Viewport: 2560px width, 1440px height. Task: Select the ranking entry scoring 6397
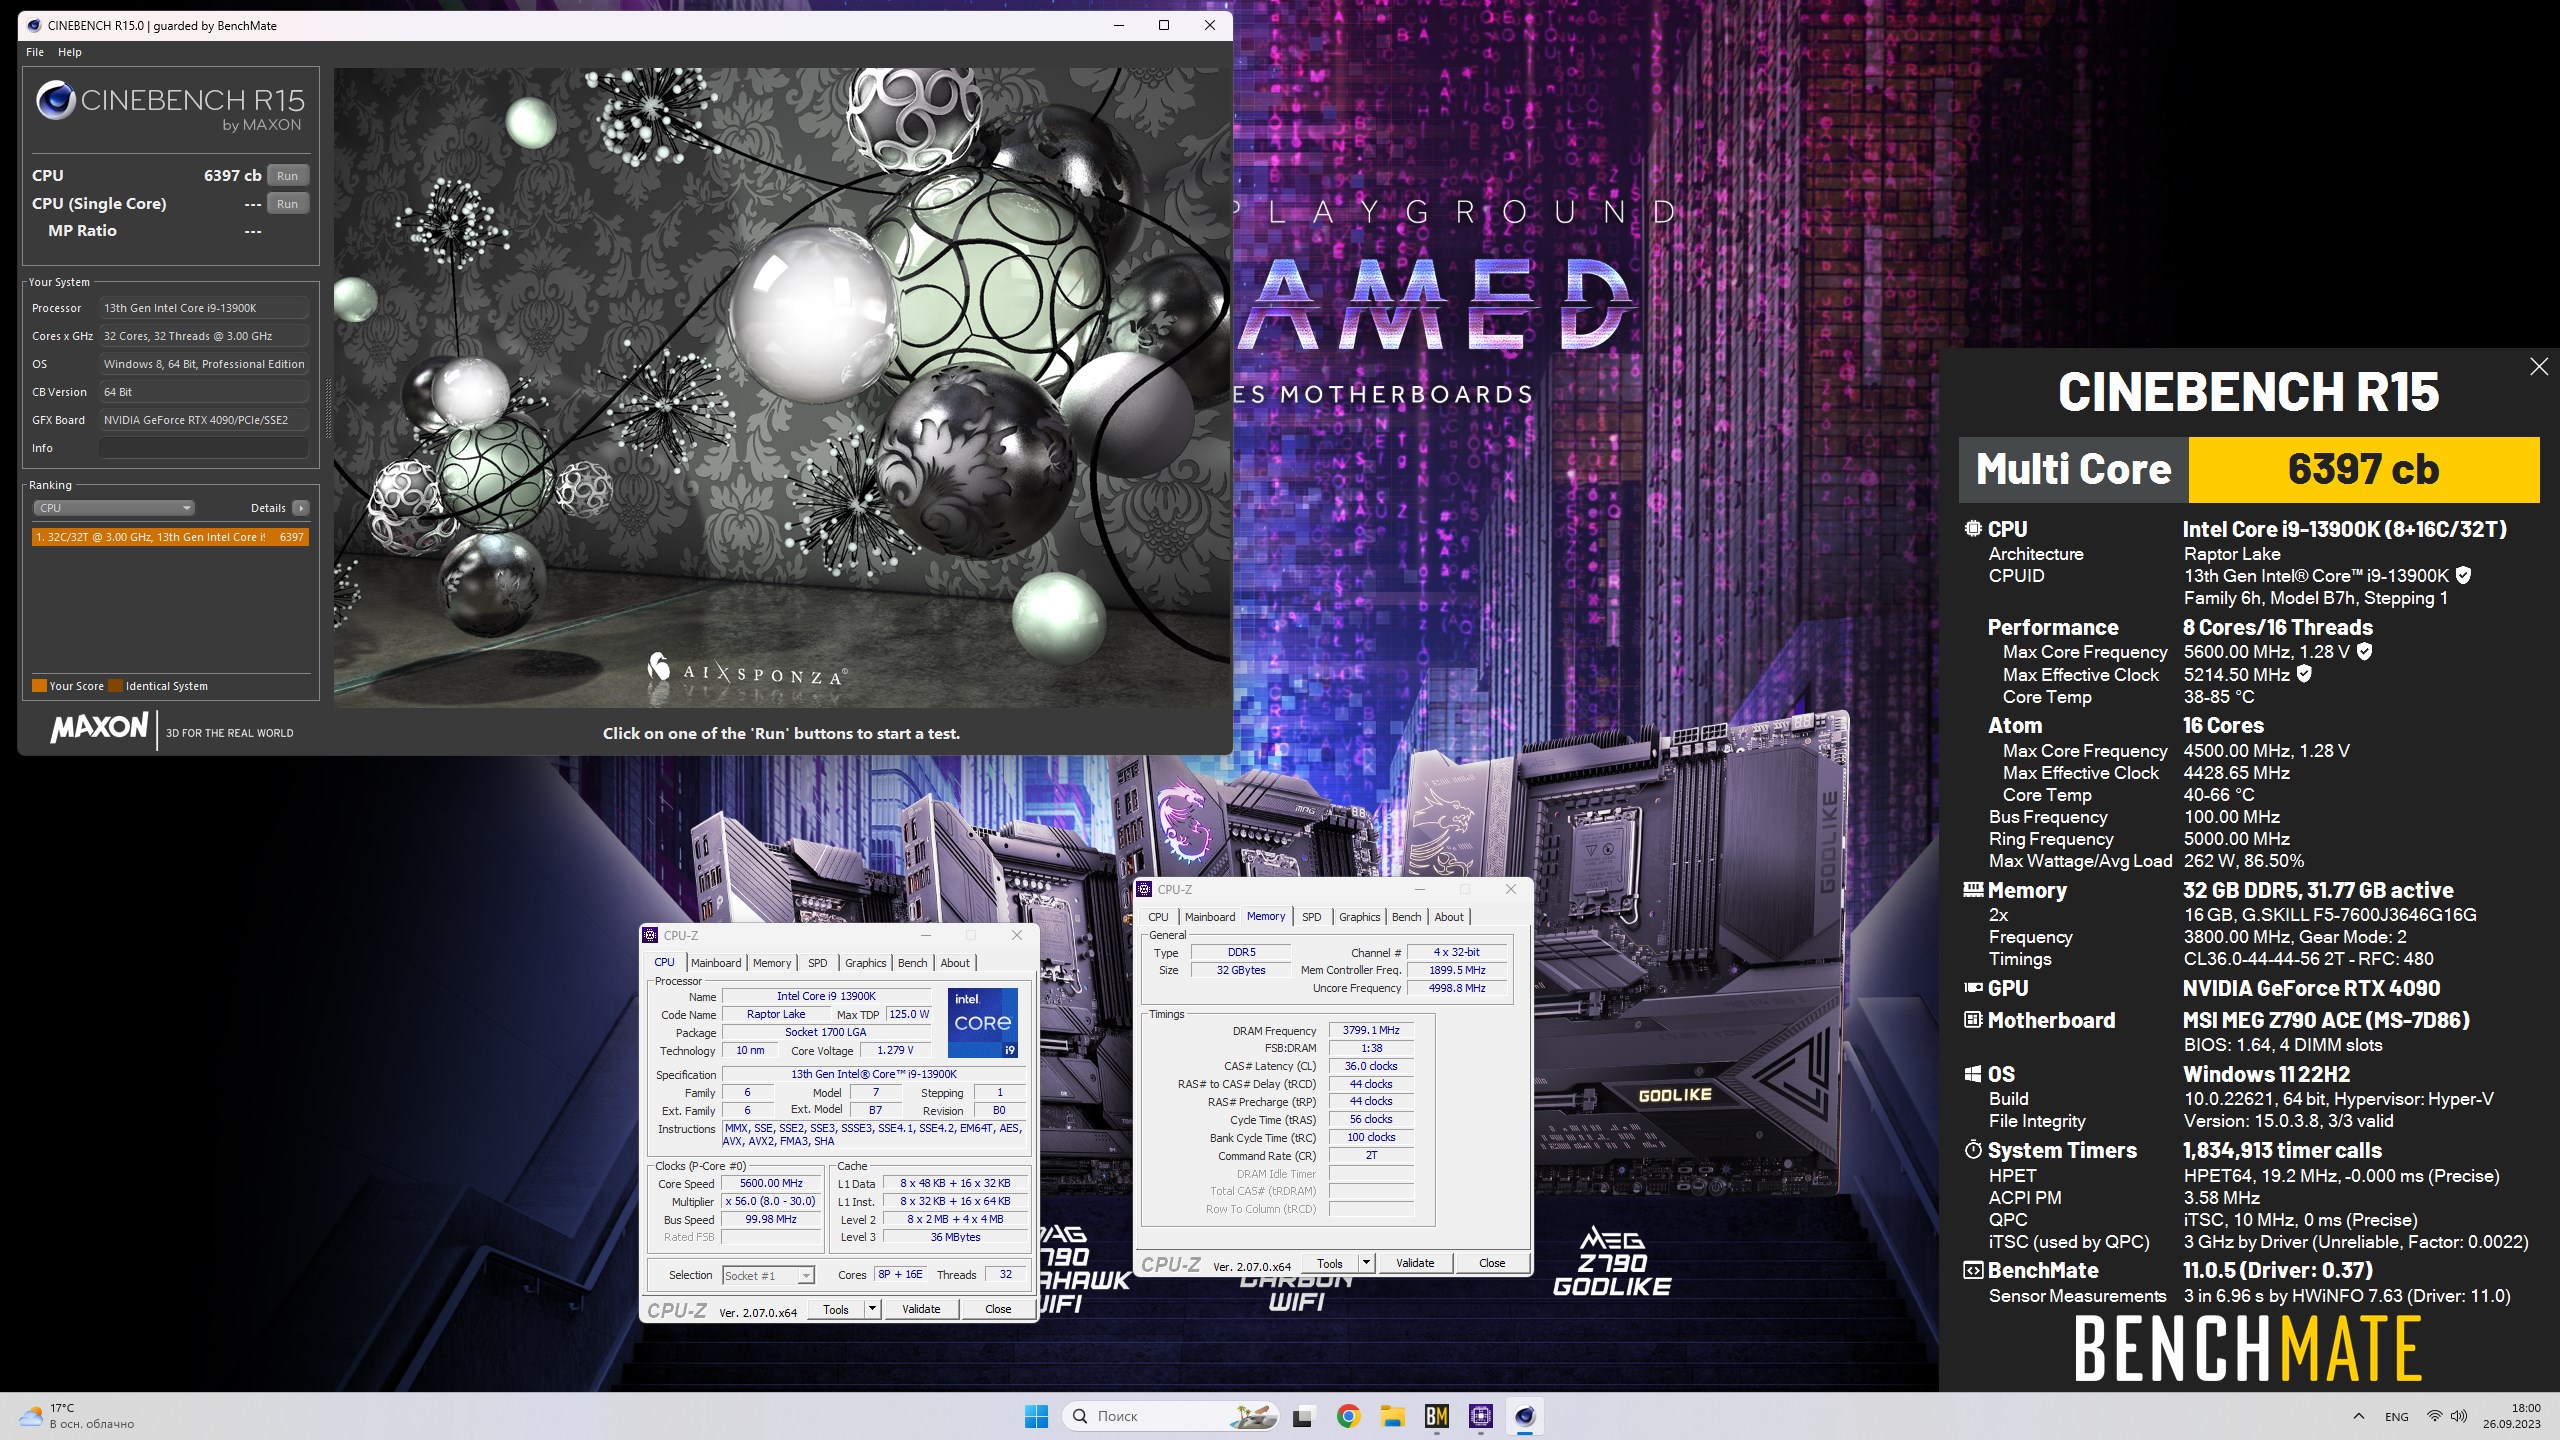(x=170, y=537)
